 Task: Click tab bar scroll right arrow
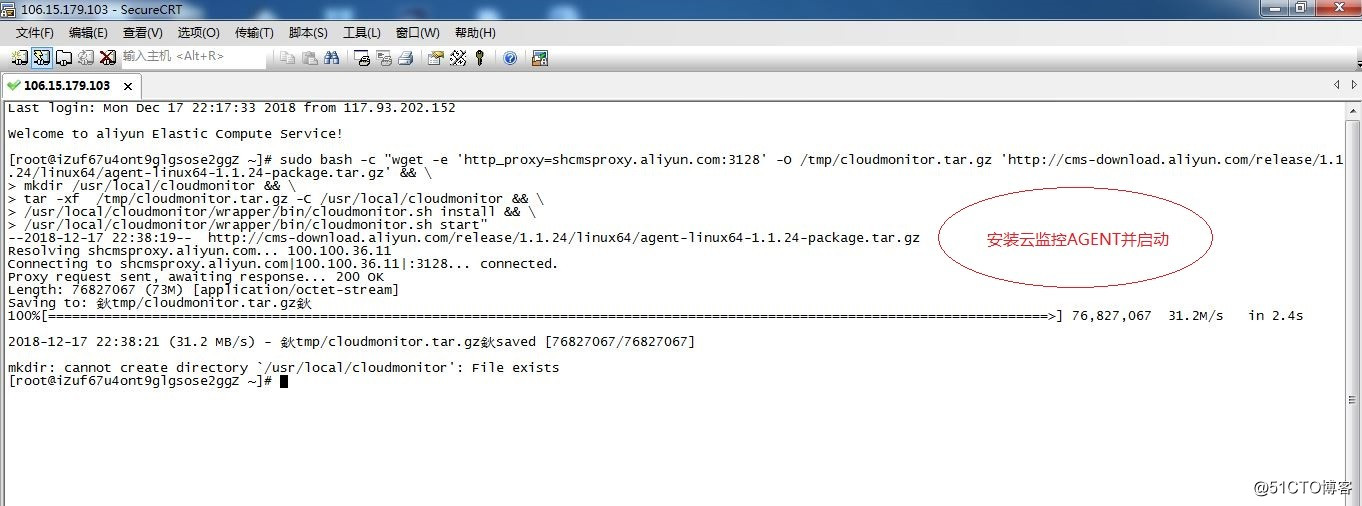(1352, 86)
